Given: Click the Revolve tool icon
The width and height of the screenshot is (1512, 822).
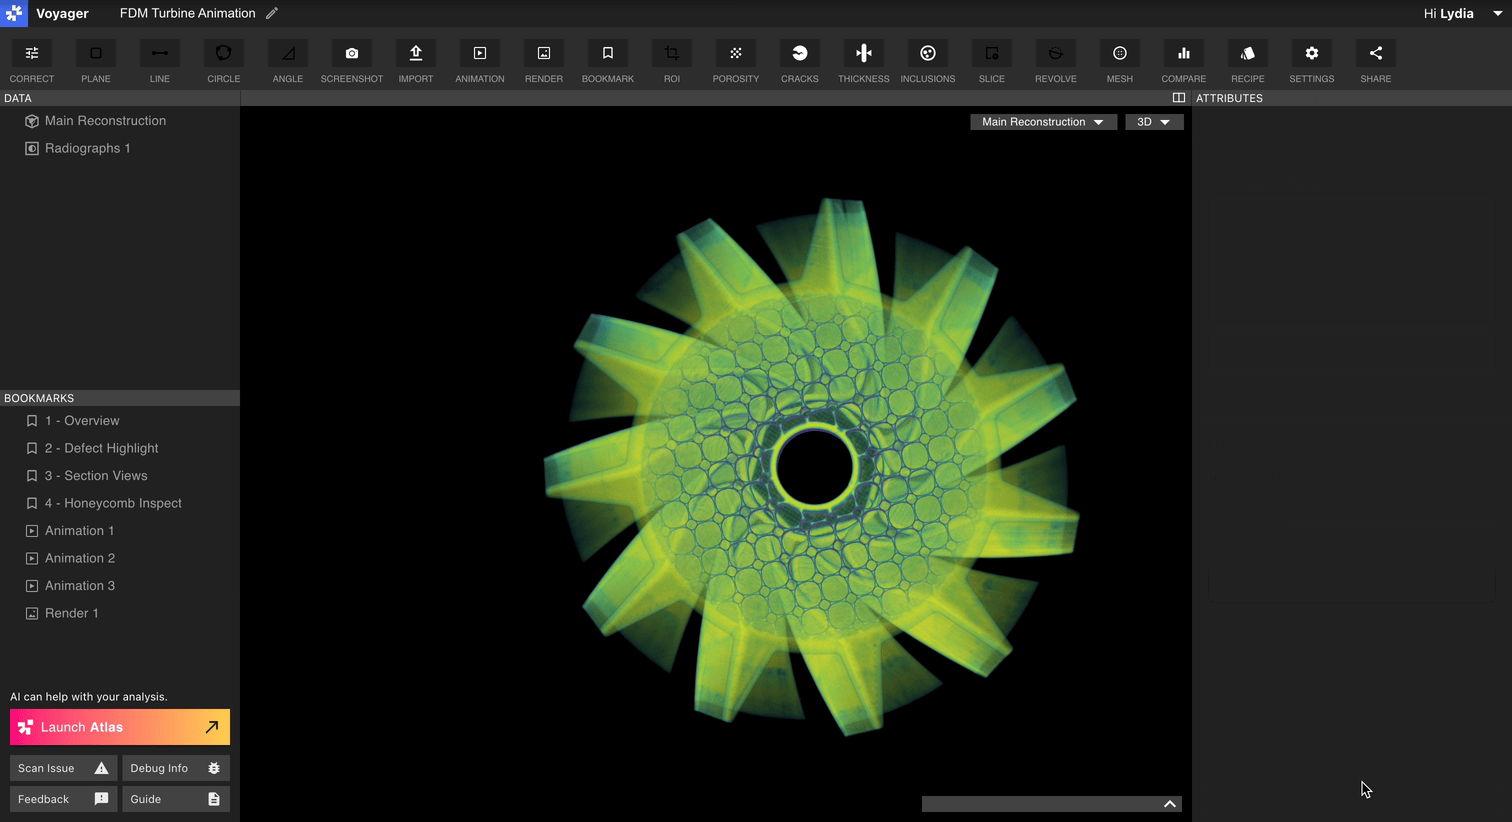Looking at the screenshot, I should click(1056, 54).
